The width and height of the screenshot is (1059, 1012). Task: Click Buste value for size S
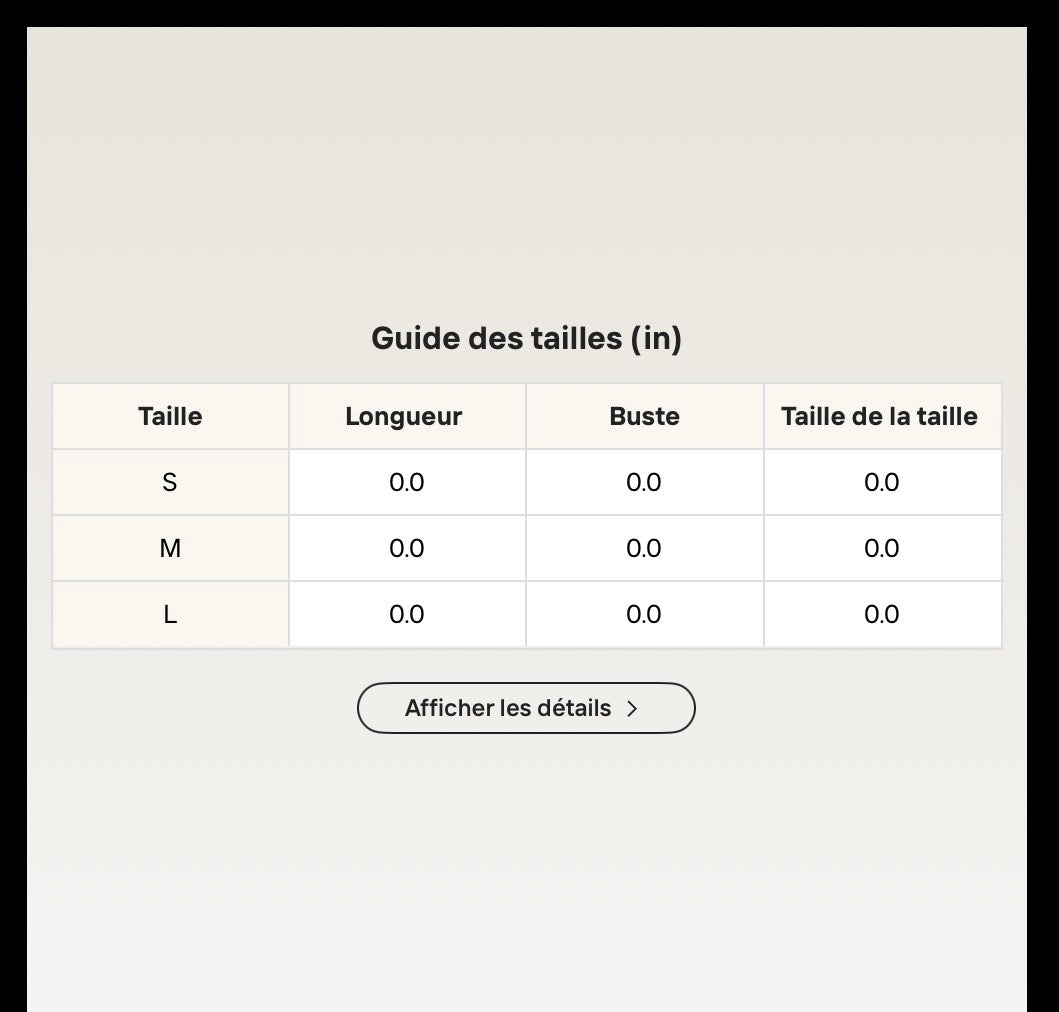click(x=645, y=482)
